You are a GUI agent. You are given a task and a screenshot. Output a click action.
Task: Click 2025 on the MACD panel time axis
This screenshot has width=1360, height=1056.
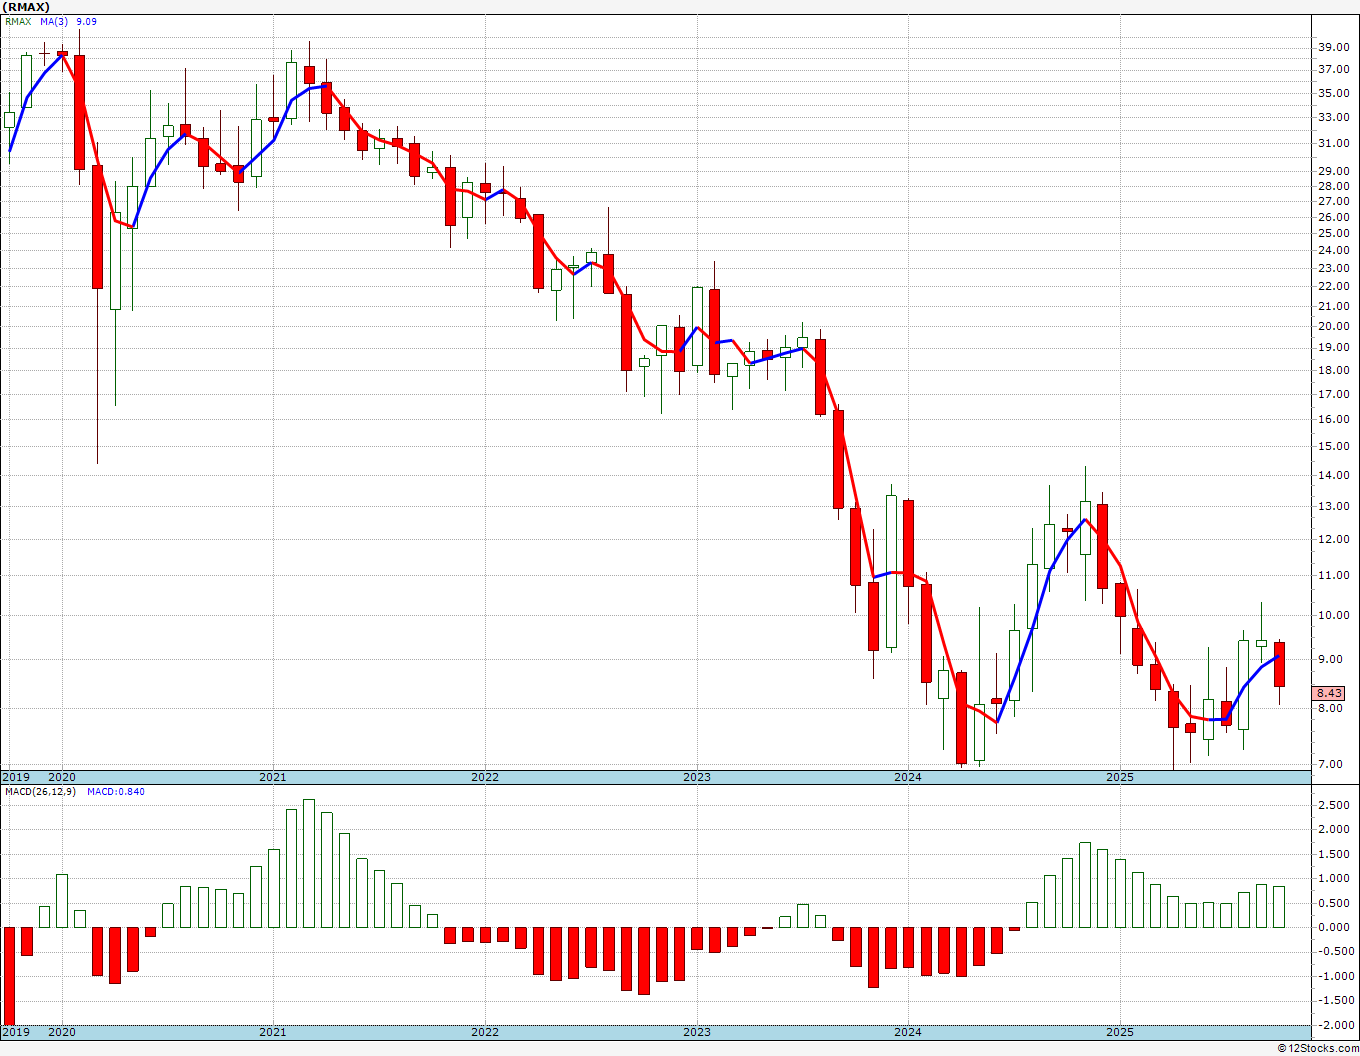tap(1120, 1032)
